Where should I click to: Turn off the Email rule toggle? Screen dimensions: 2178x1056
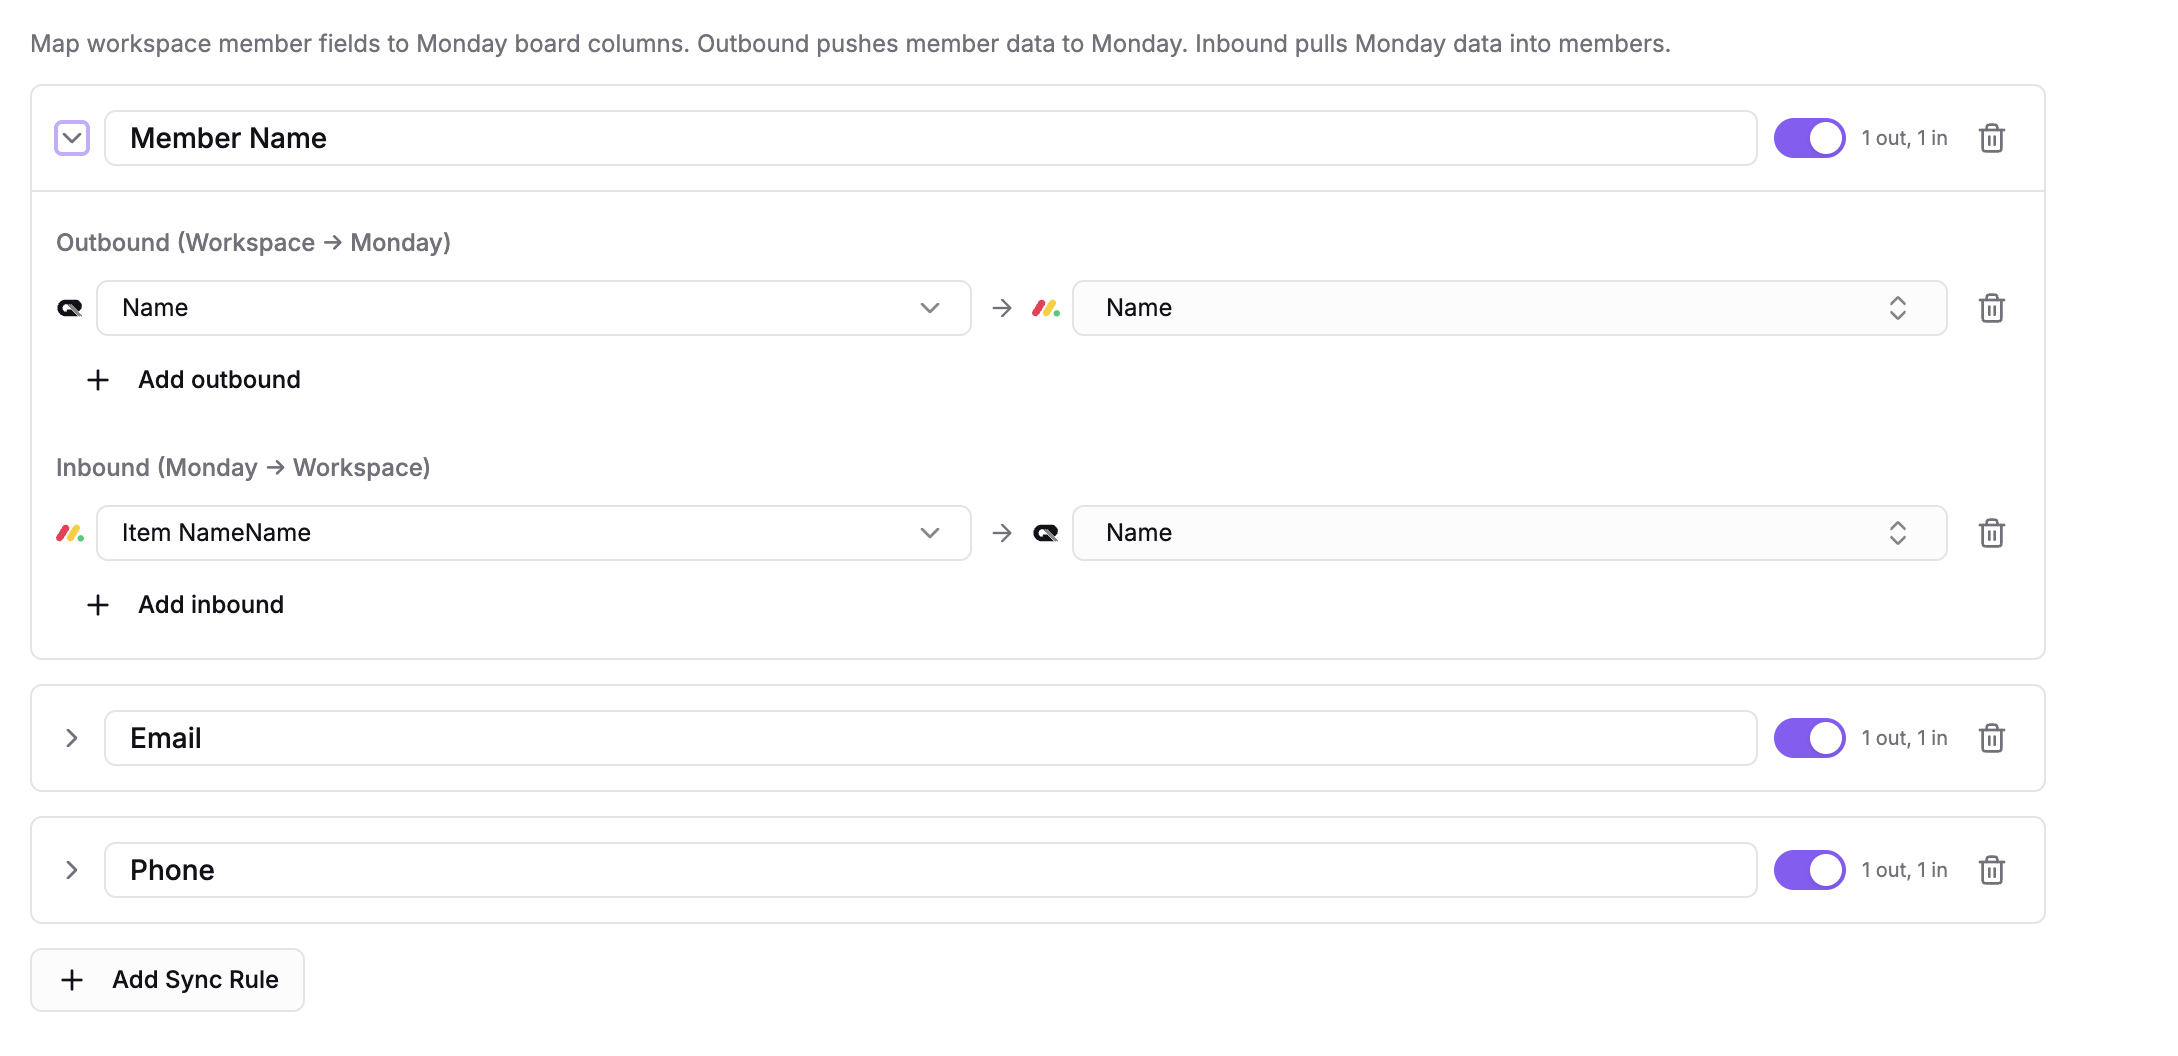[1809, 738]
